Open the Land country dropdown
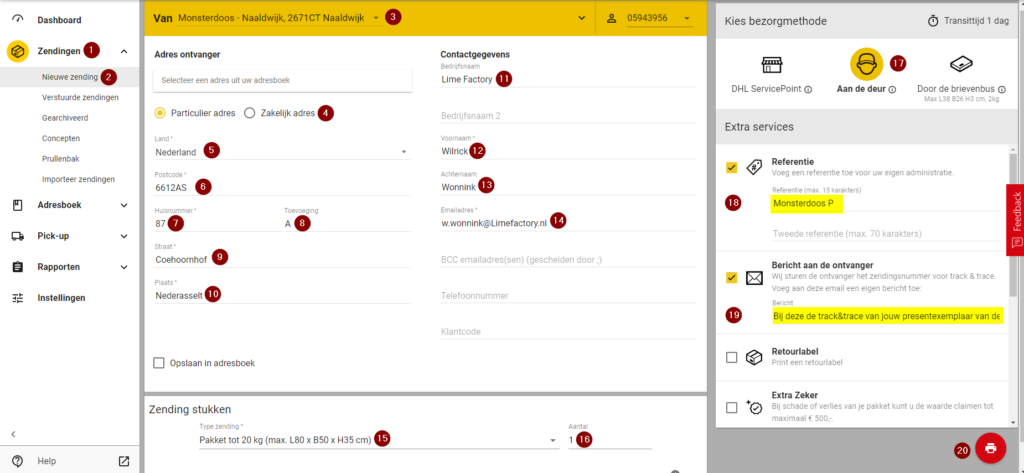 [404, 153]
